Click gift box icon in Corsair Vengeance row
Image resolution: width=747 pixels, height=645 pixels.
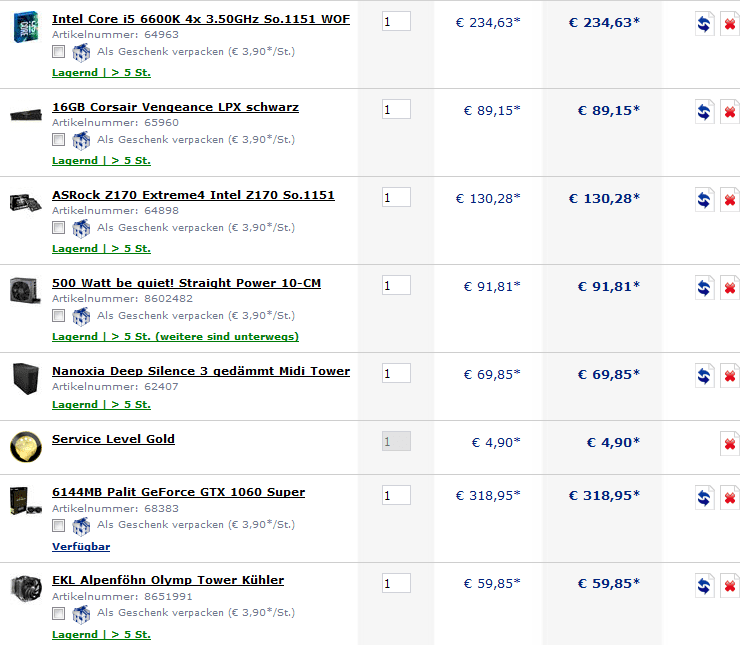click(81, 140)
